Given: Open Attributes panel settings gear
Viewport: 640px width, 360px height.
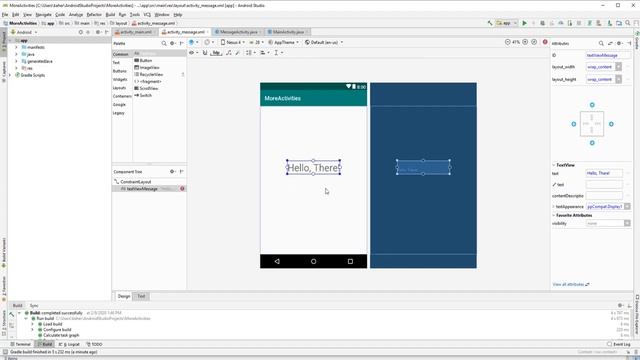Looking at the screenshot, I should [x=619, y=43].
